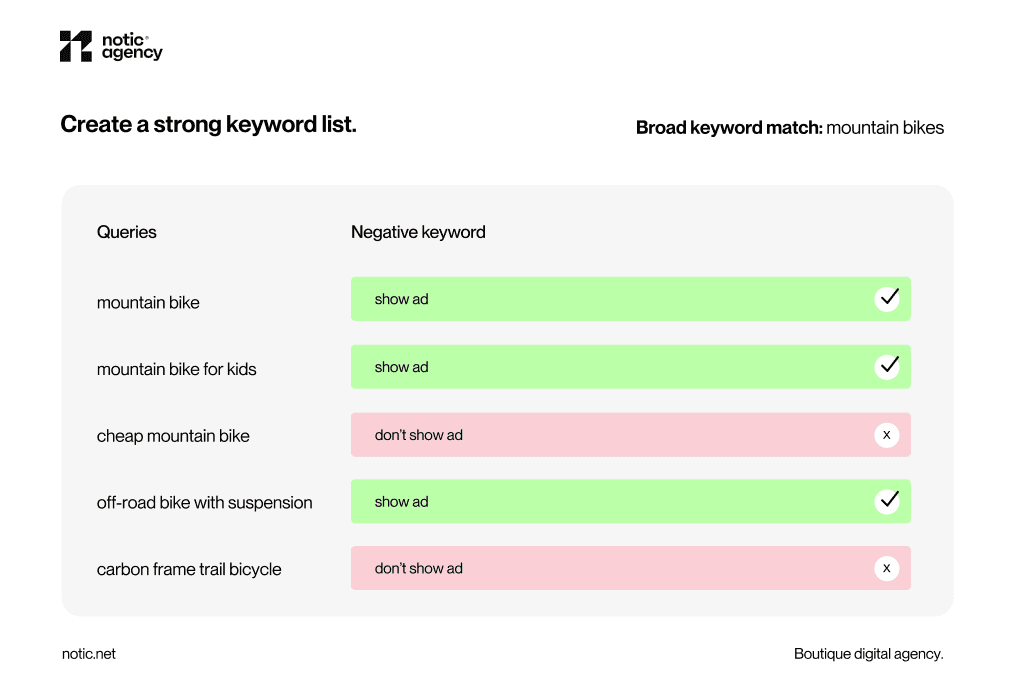
Task: Click the X icon for carbon frame trail bicycle
Action: pos(887,569)
